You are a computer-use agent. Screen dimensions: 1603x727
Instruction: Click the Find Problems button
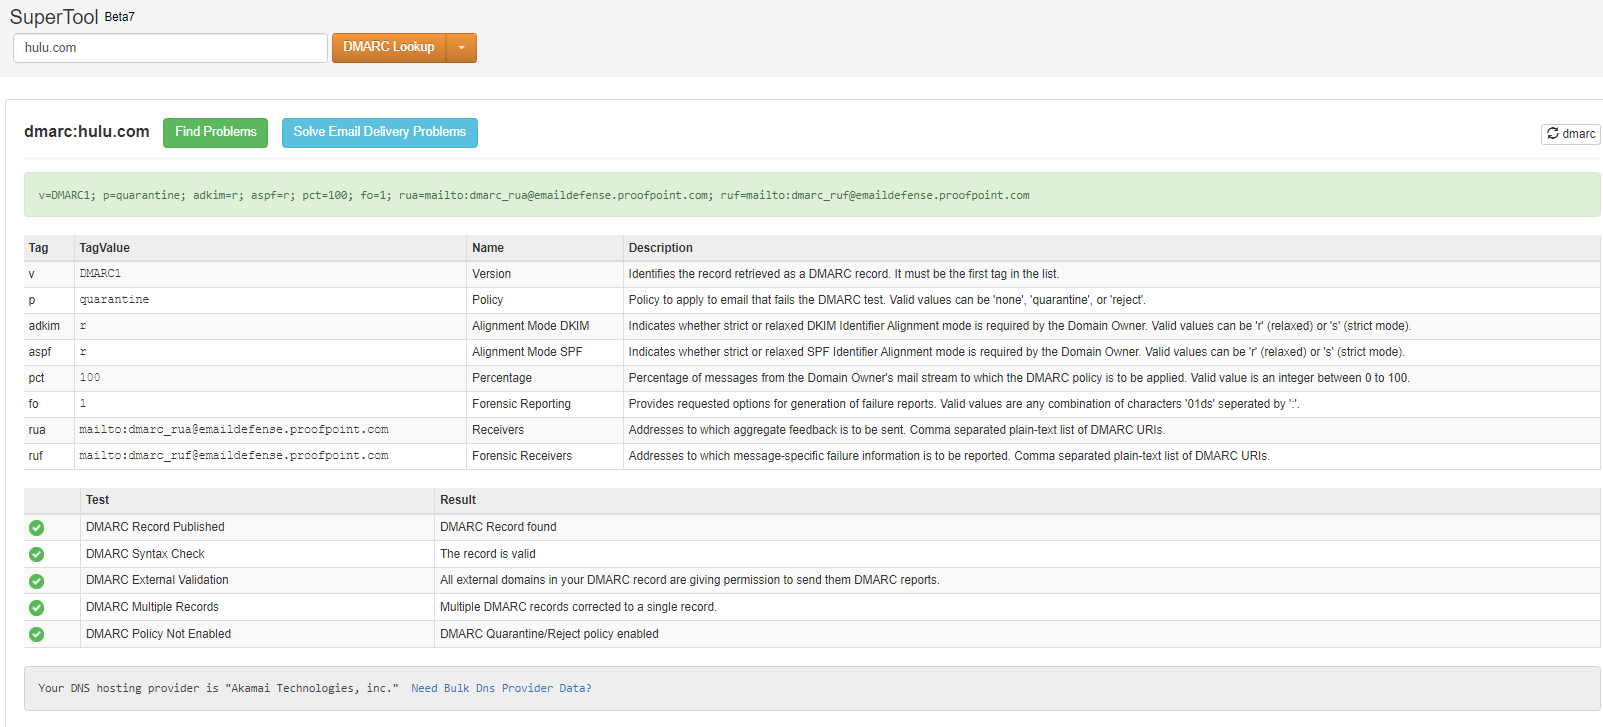[x=215, y=132]
